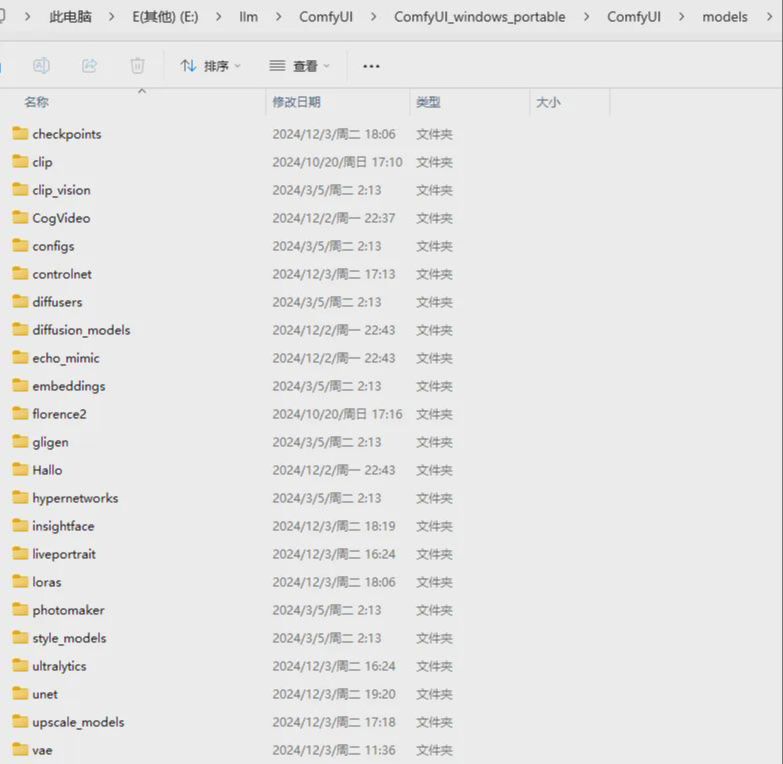Screen dimensions: 783x764
Task: Select the CogVideo folder icon
Action: (20, 217)
